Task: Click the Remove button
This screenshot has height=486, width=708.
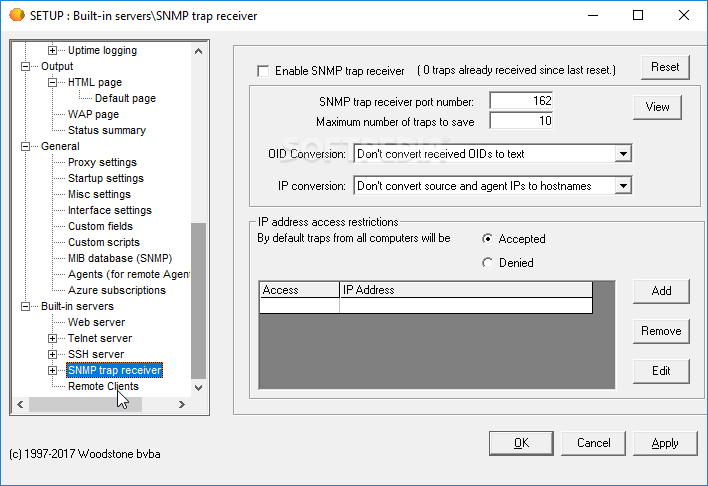Action: point(661,331)
